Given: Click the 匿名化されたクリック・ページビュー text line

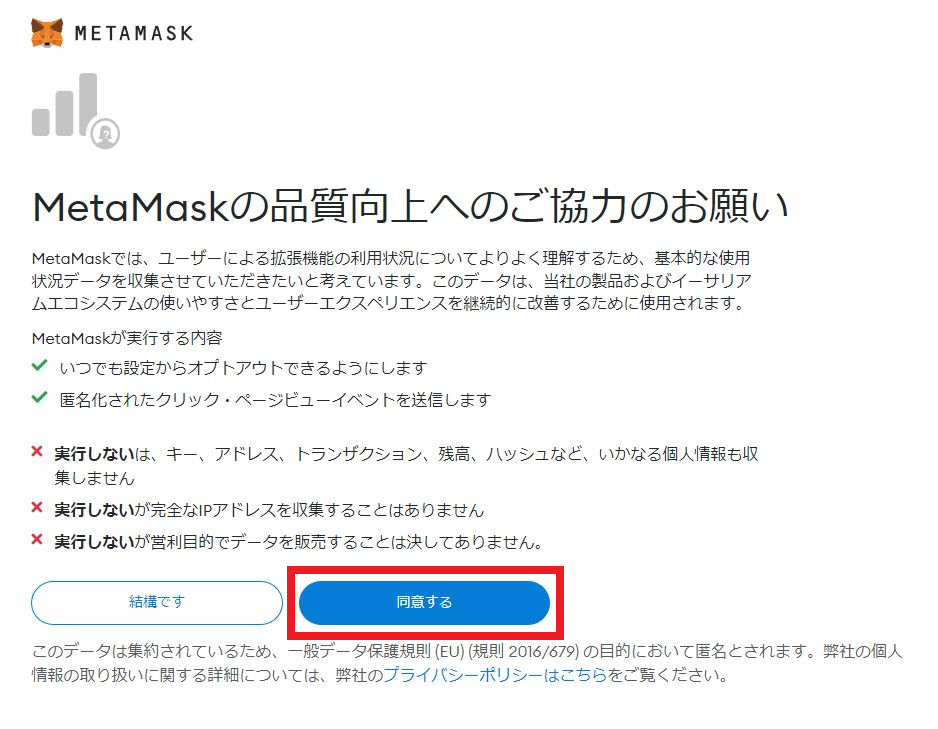Looking at the screenshot, I should pos(275,400).
